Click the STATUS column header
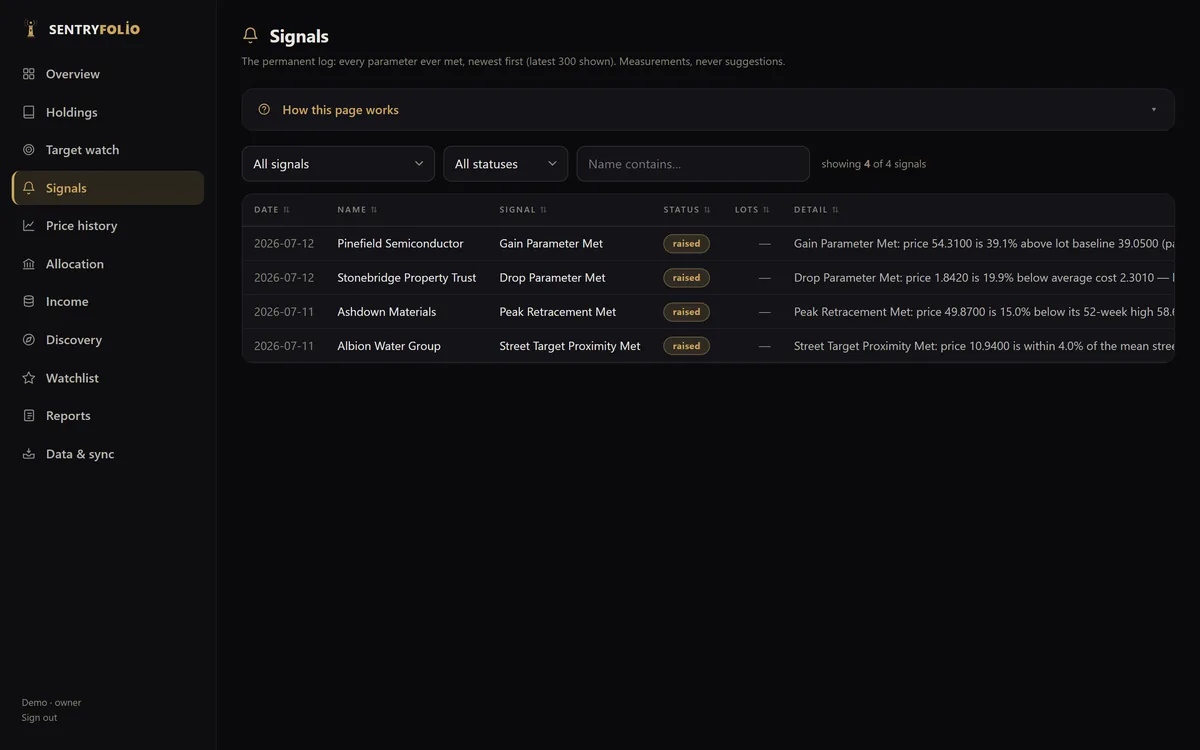The height and width of the screenshot is (750, 1200). point(687,210)
